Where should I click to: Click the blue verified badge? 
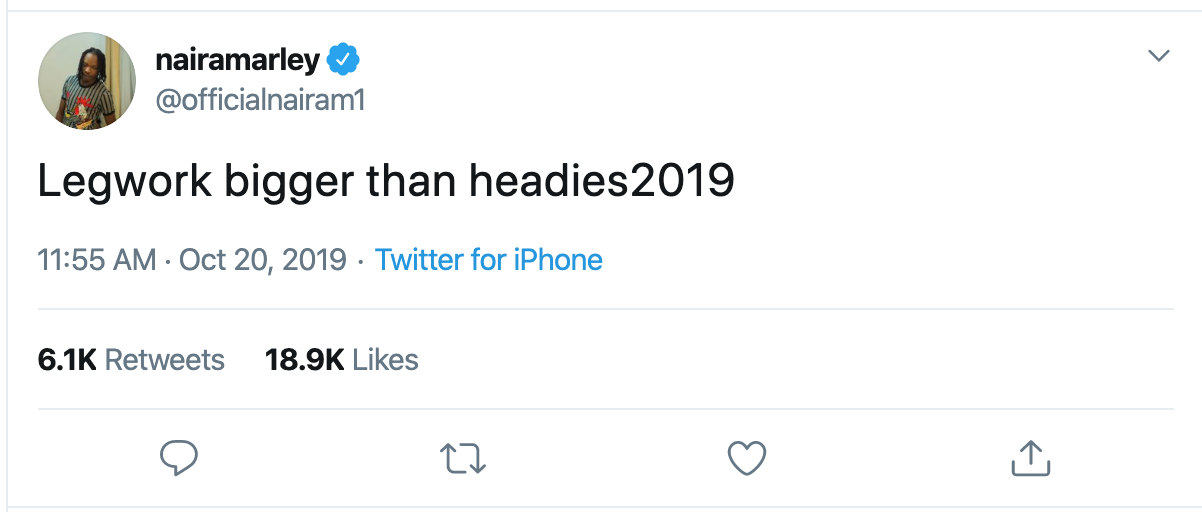click(343, 60)
